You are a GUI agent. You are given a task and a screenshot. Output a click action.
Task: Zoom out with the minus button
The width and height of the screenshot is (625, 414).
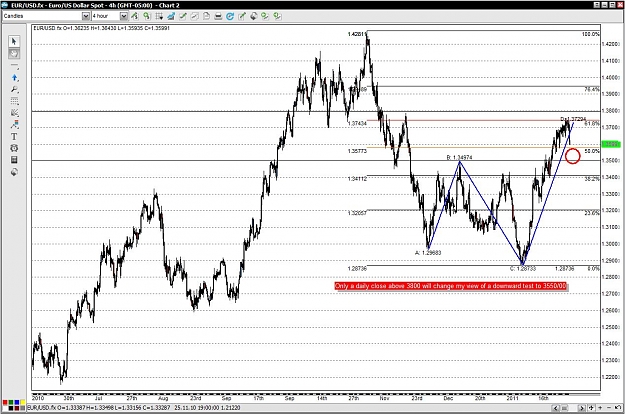coord(609,408)
